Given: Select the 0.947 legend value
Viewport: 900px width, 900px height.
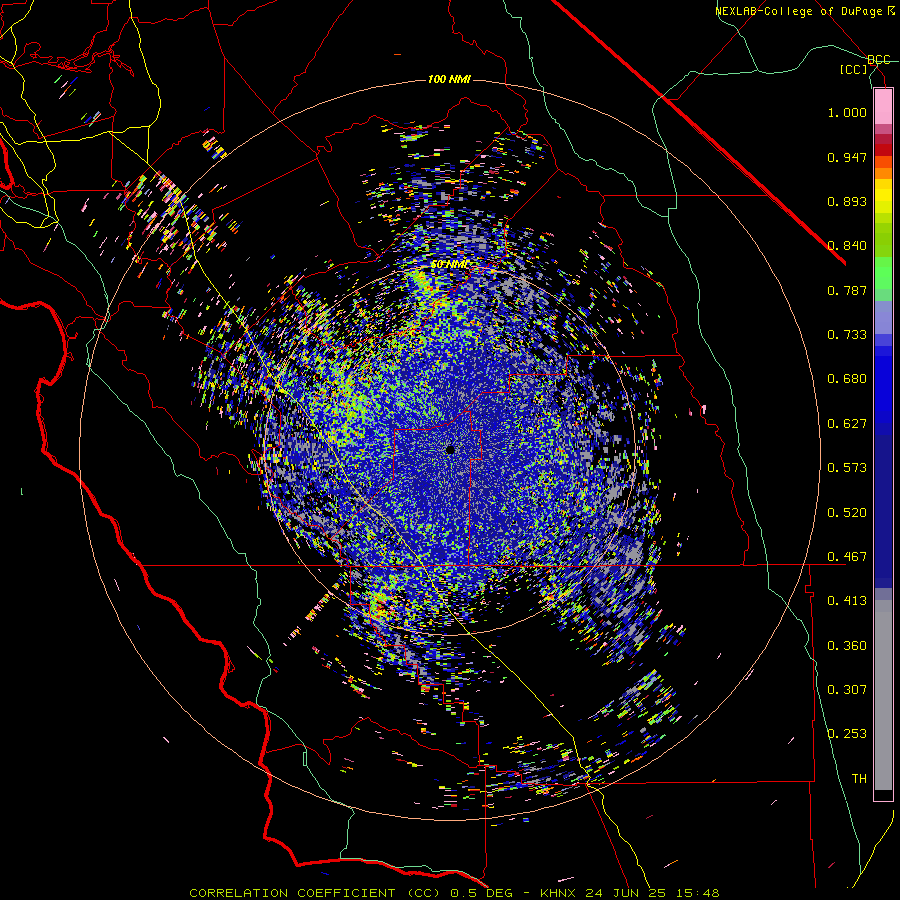Looking at the screenshot, I should (x=847, y=157).
